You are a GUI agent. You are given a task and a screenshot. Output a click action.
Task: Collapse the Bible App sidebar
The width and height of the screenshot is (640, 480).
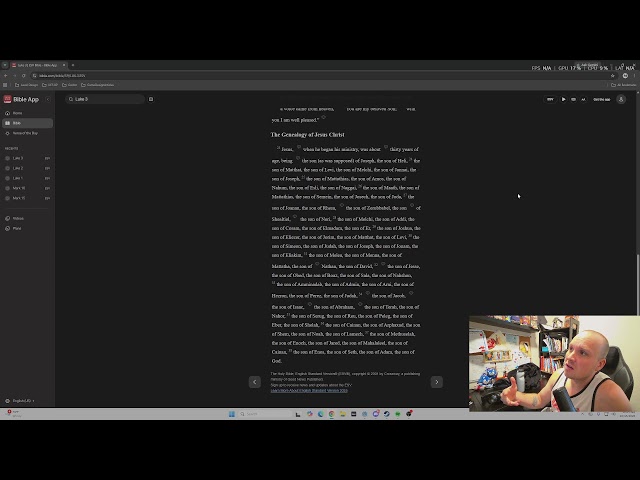pyautogui.click(x=48, y=99)
